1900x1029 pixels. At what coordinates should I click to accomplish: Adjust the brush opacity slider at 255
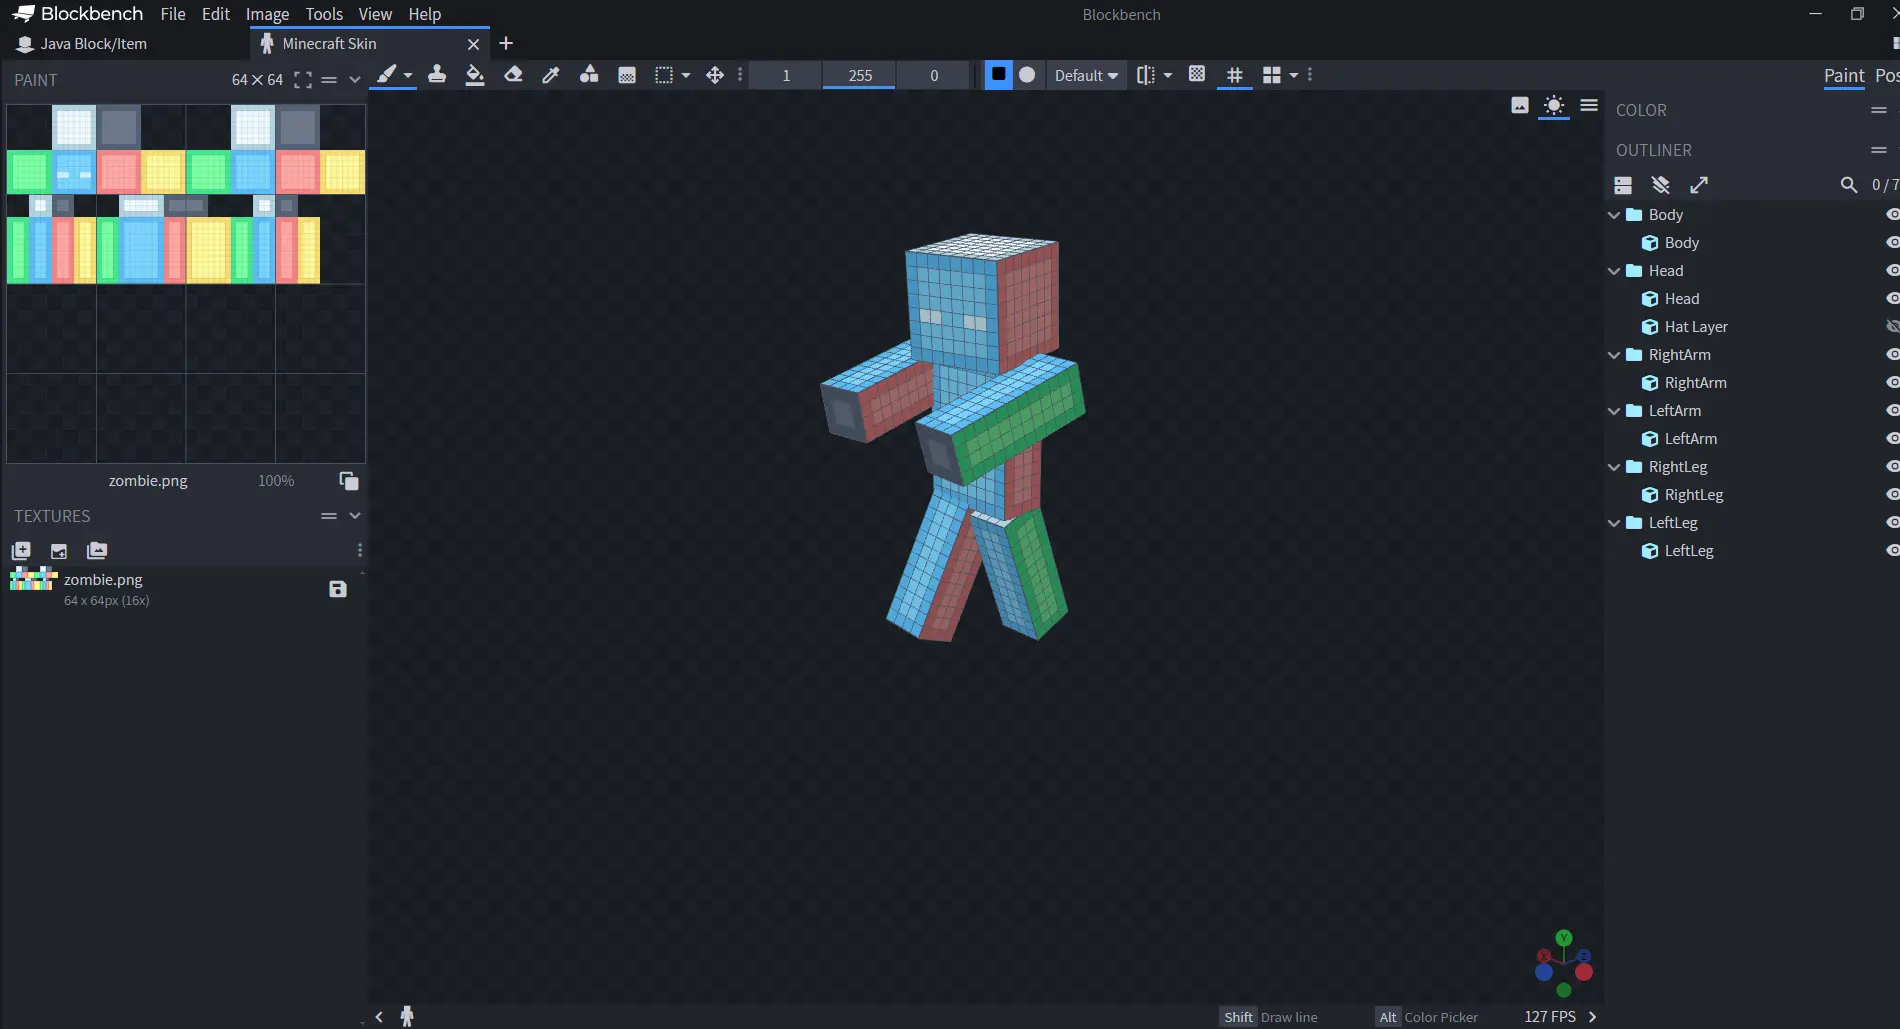pos(860,75)
